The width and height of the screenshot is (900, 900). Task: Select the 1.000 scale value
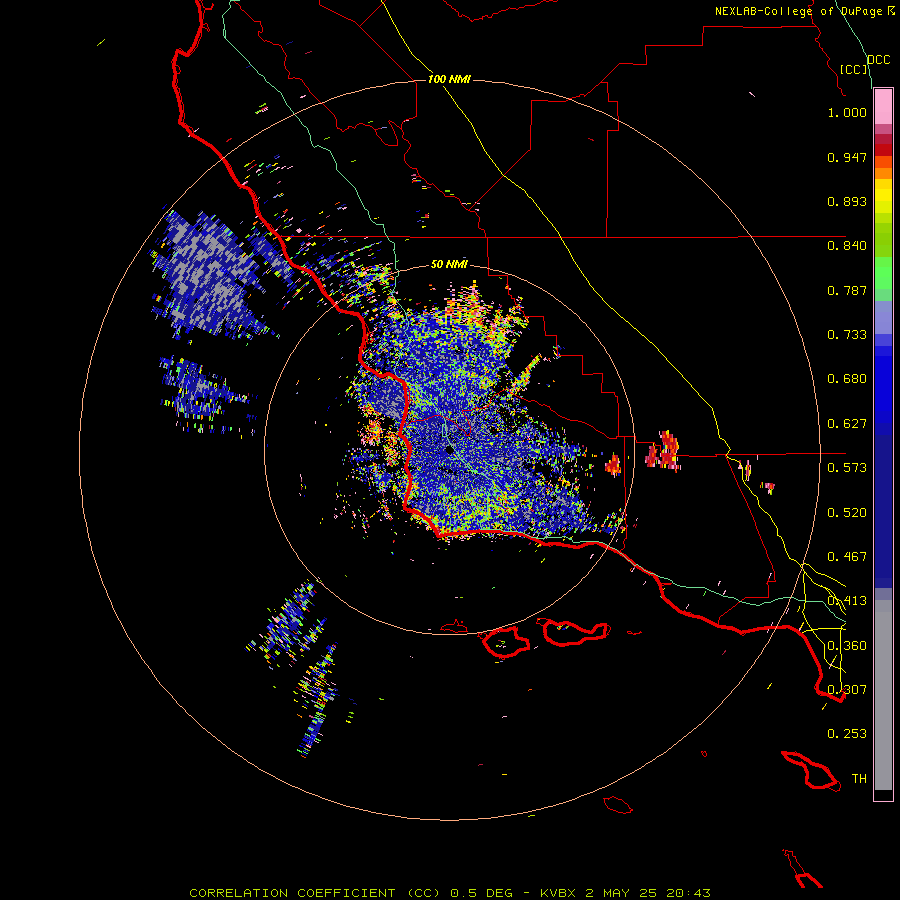847,112
